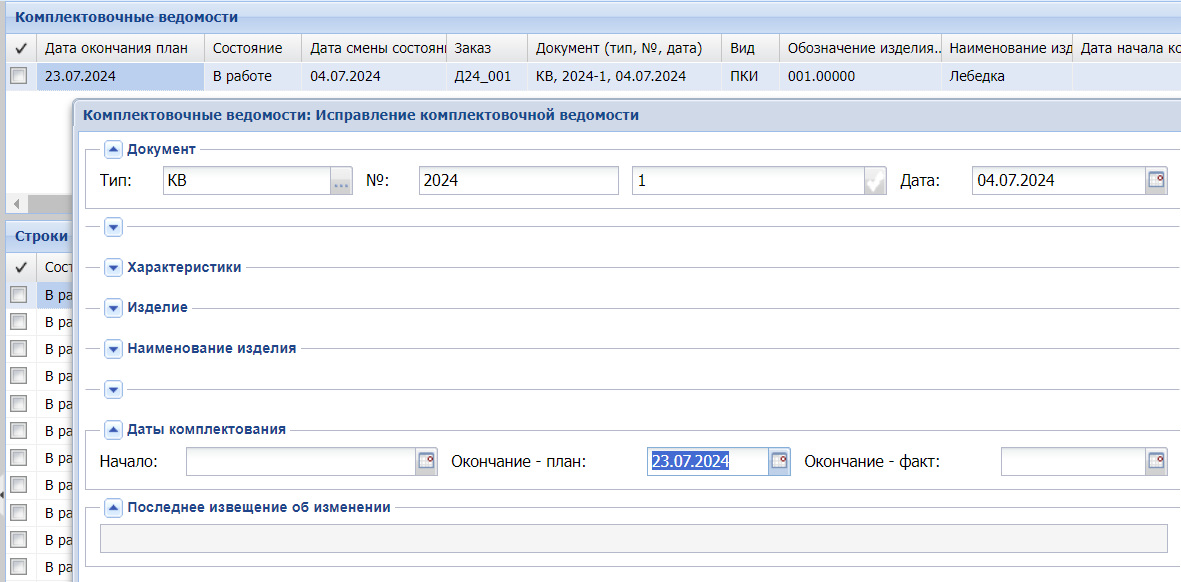Expand the Характеристики section
Viewport: 1181px width, 582px height.
(x=113, y=268)
